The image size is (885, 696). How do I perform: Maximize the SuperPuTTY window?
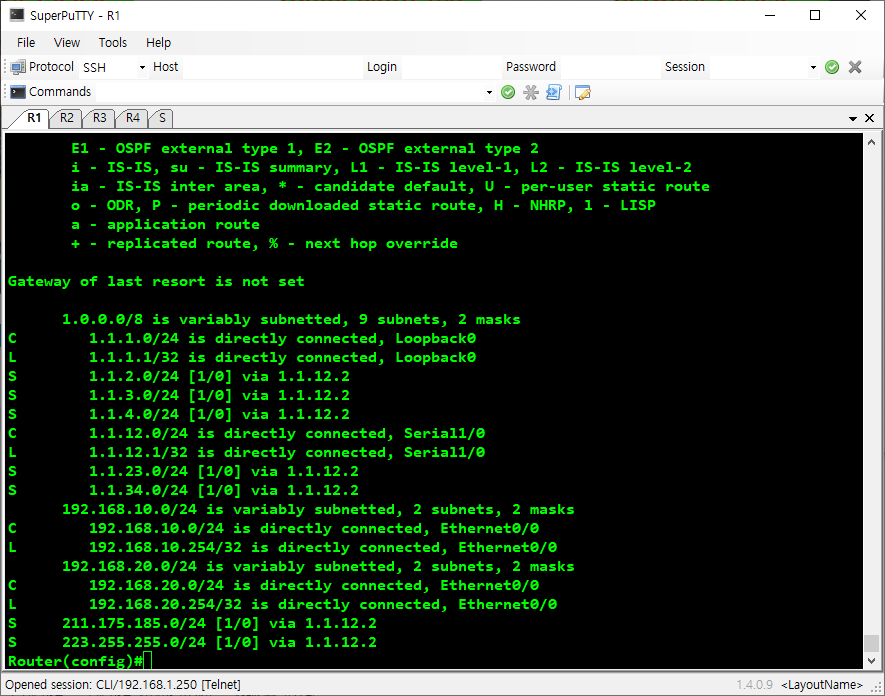coord(815,15)
